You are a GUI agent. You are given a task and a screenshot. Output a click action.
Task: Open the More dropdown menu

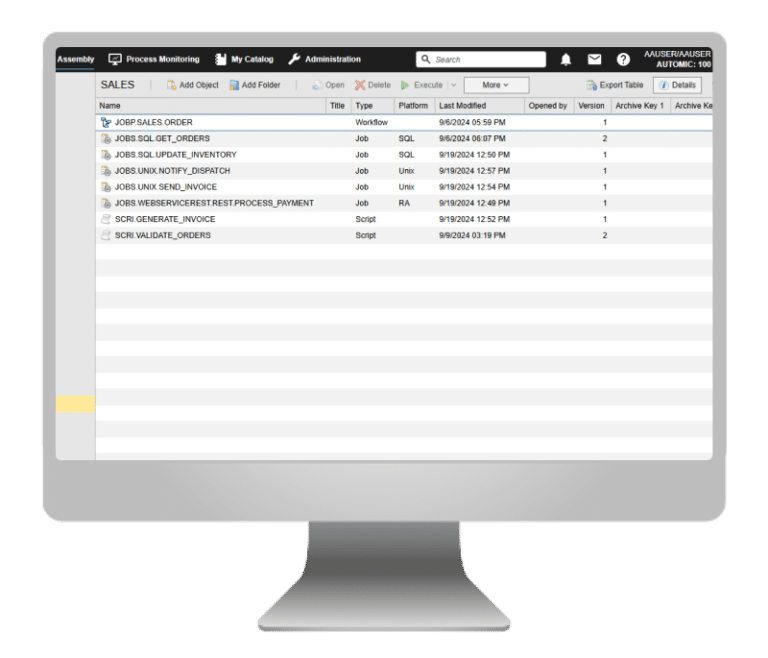(x=496, y=85)
